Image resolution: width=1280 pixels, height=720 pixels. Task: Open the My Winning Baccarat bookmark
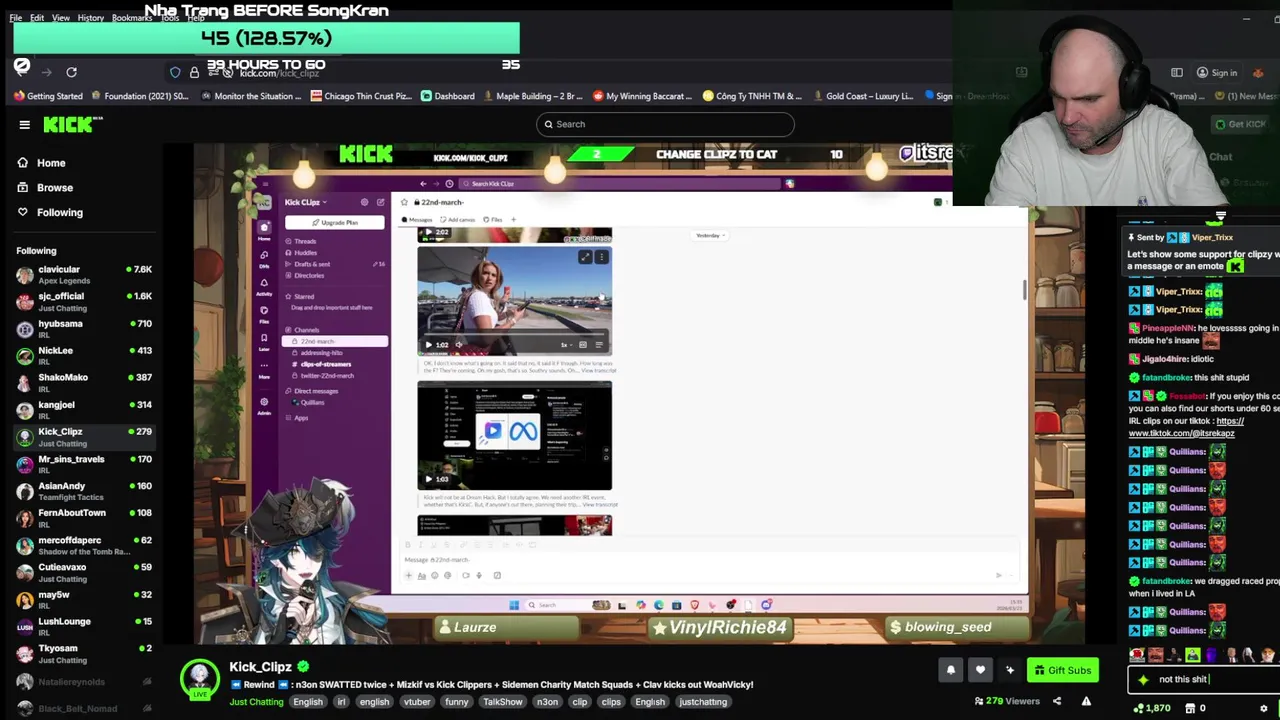point(642,96)
